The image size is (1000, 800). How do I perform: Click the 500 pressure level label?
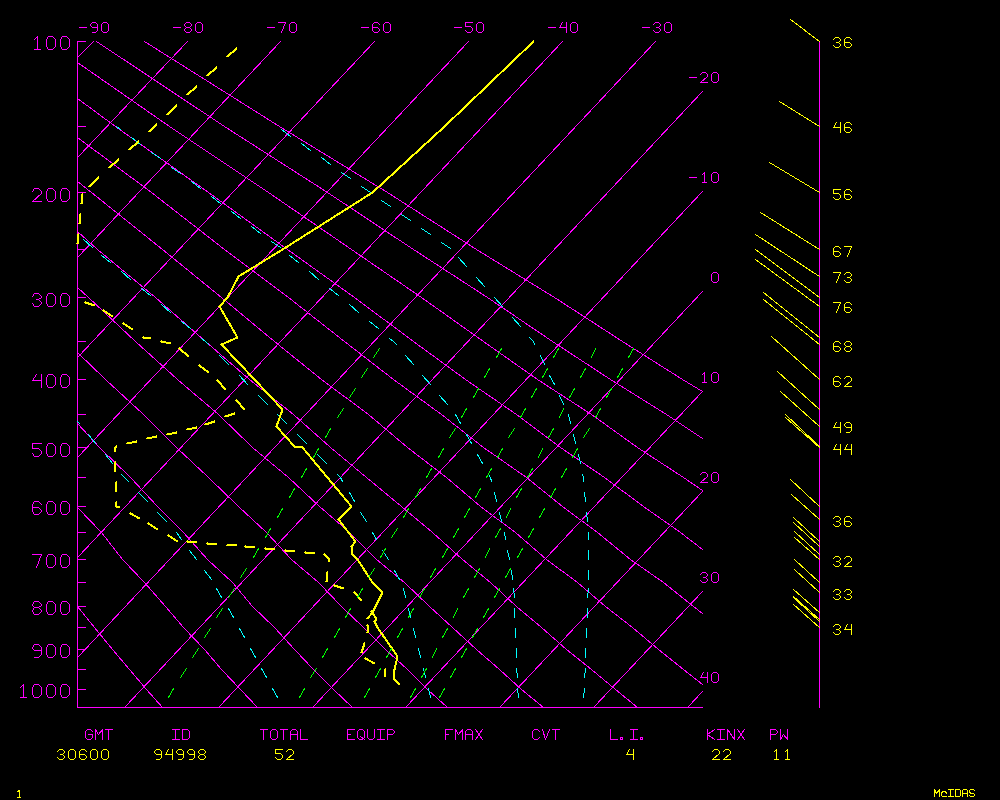click(x=52, y=450)
